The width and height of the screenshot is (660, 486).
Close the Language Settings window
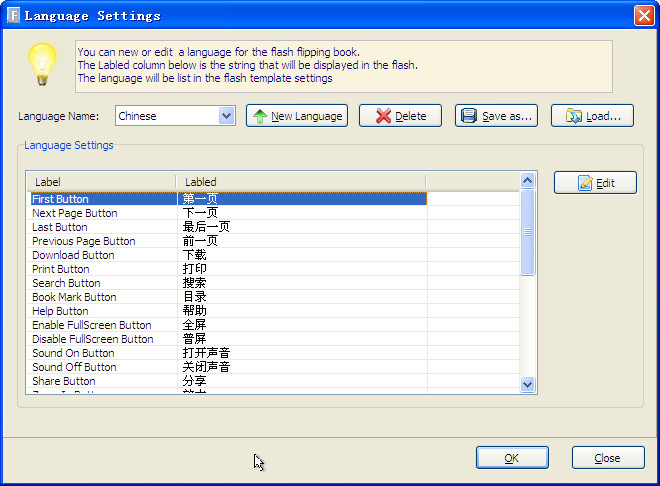[644, 16]
